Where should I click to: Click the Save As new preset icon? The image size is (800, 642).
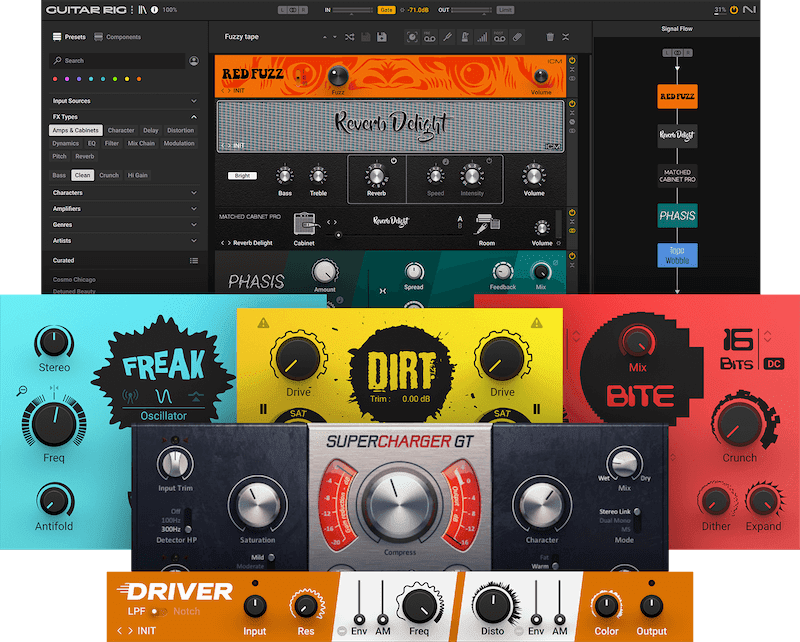[382, 37]
